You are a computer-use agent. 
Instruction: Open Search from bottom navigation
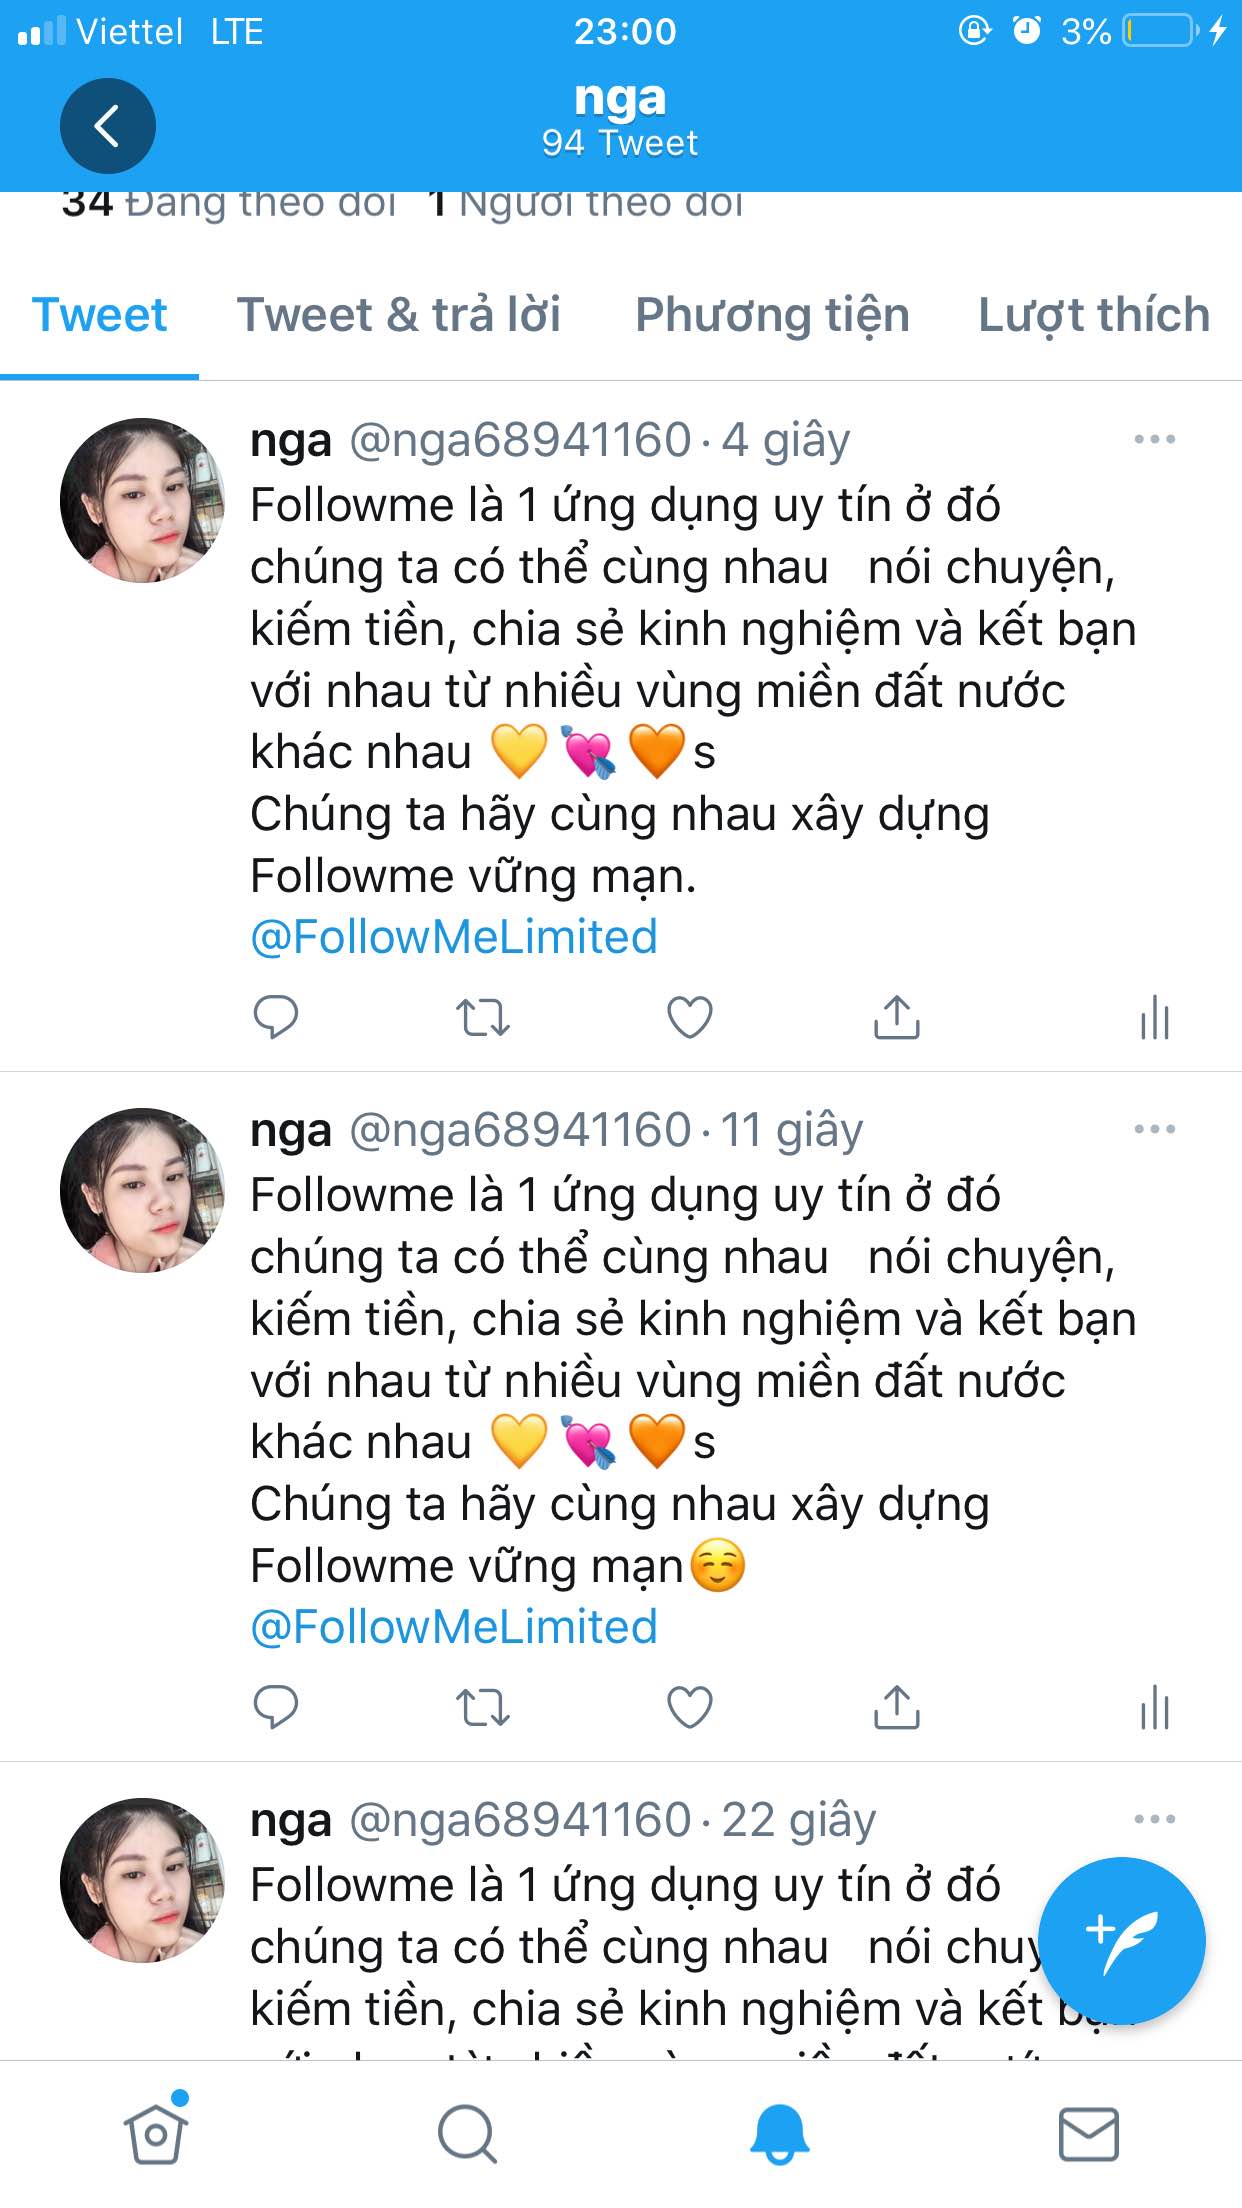[467, 2134]
